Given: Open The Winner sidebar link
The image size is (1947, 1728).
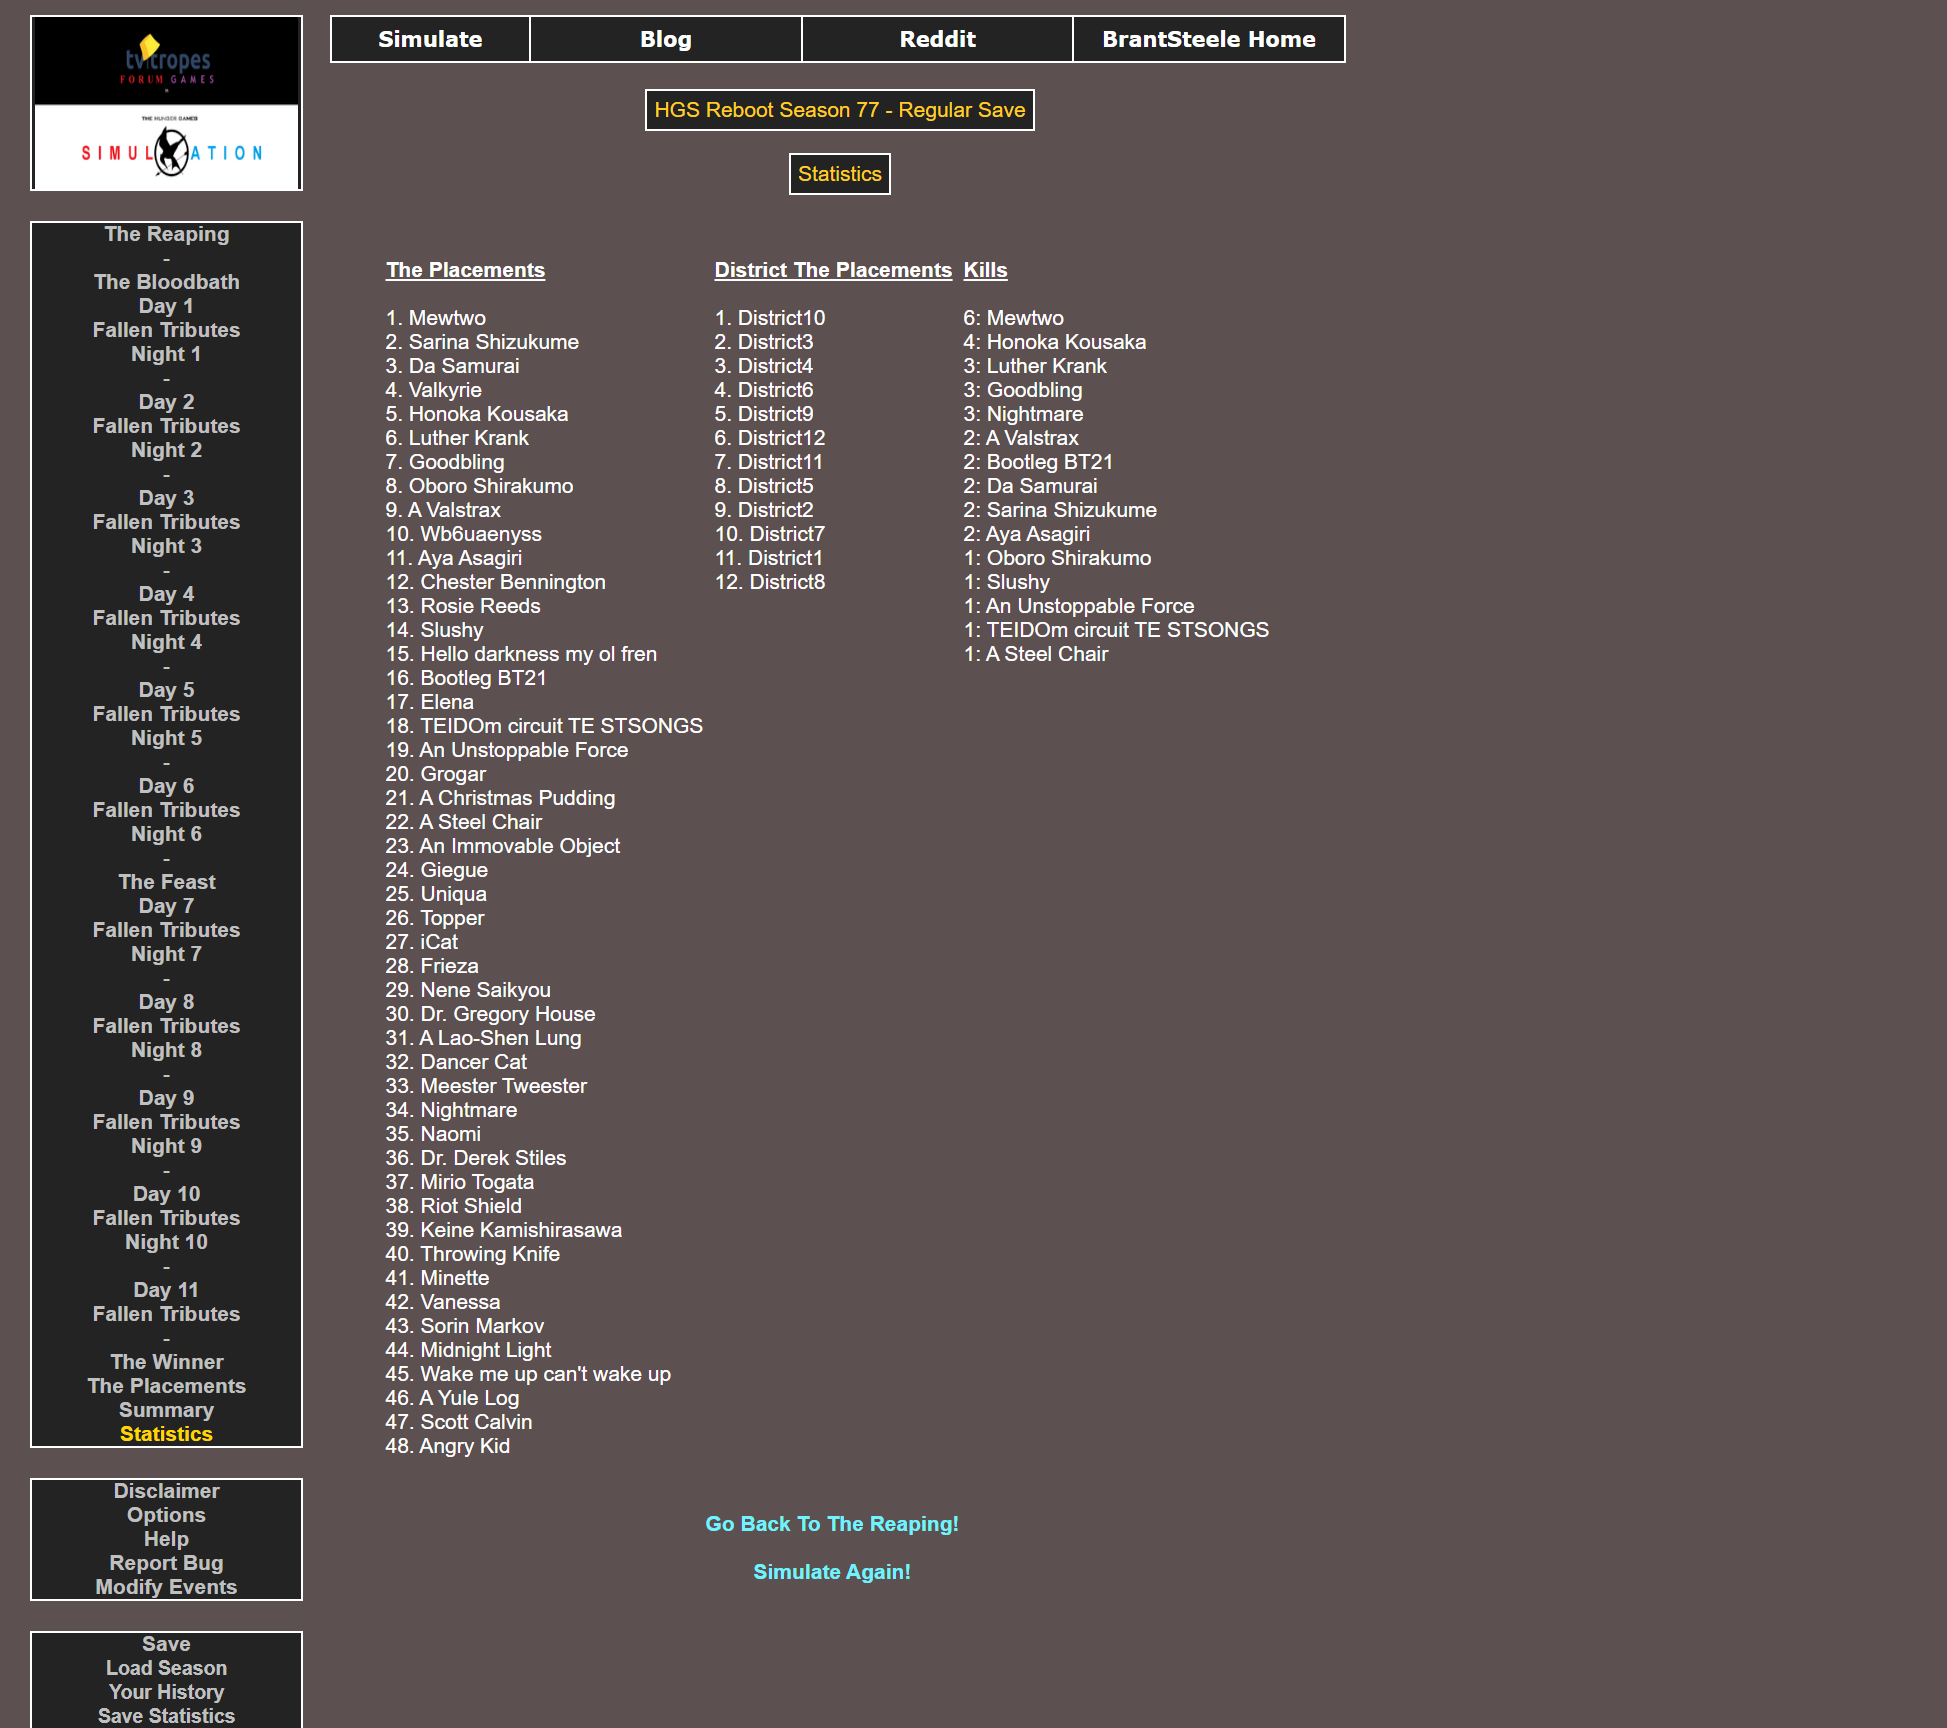Looking at the screenshot, I should 166,1362.
